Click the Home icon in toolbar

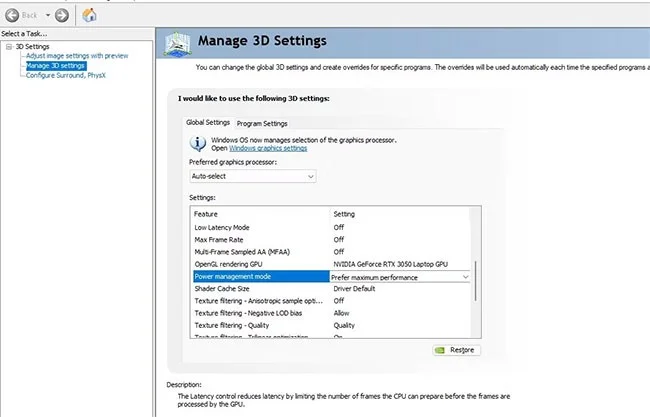pos(90,15)
